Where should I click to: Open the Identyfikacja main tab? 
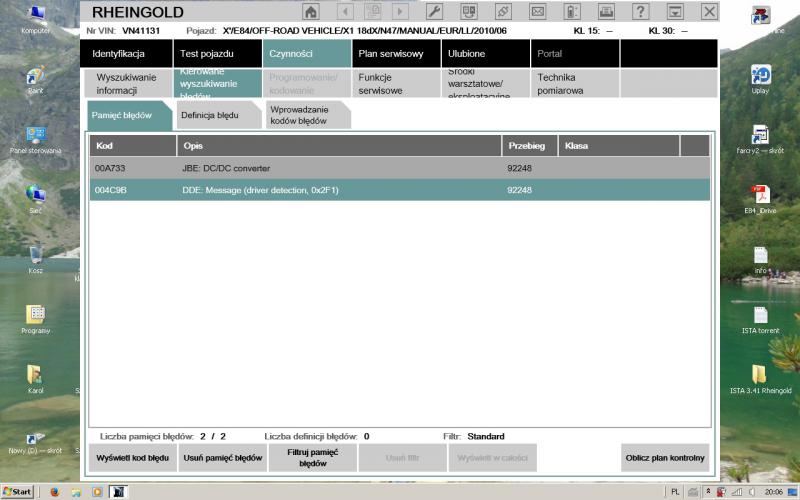click(127, 54)
